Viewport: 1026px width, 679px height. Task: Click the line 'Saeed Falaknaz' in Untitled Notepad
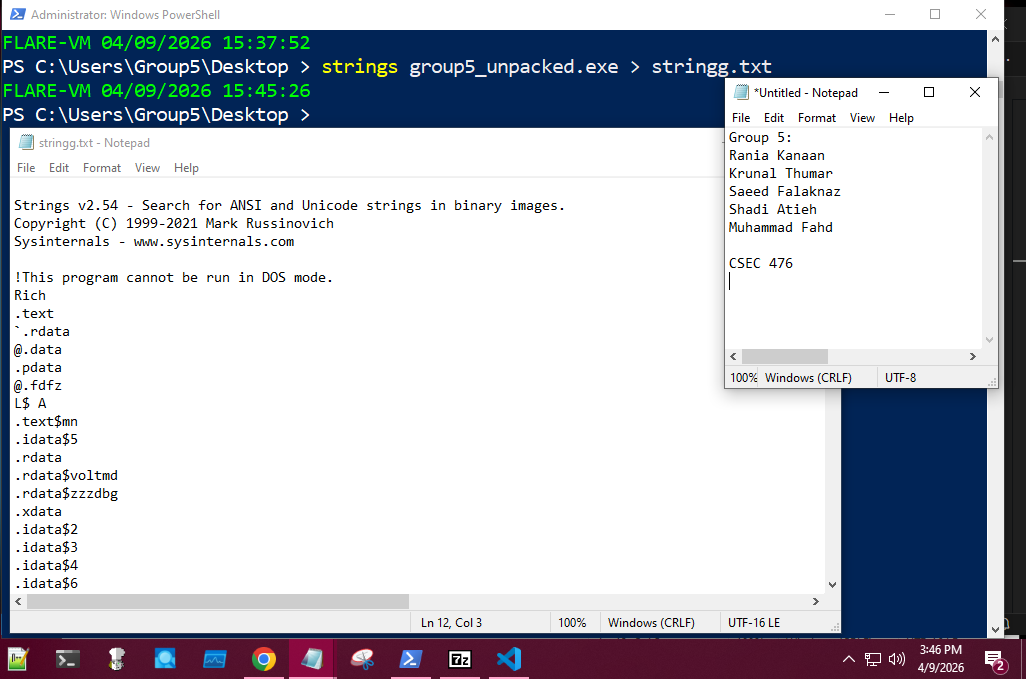coord(785,192)
